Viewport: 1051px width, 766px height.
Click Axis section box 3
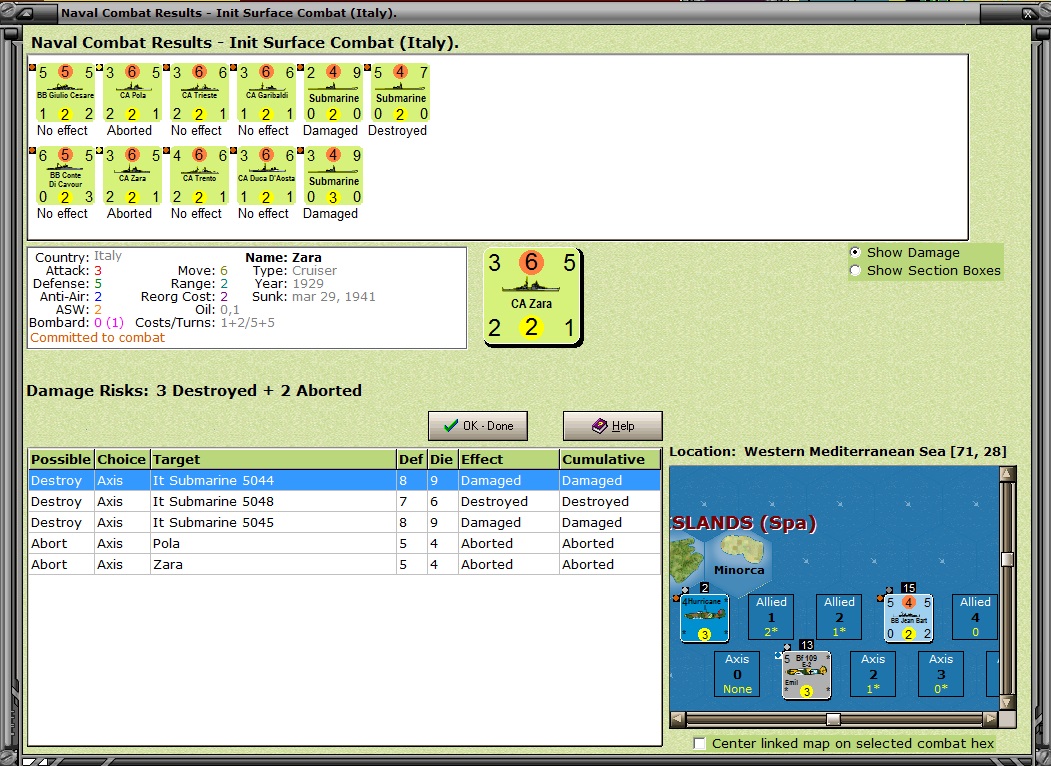click(x=940, y=674)
